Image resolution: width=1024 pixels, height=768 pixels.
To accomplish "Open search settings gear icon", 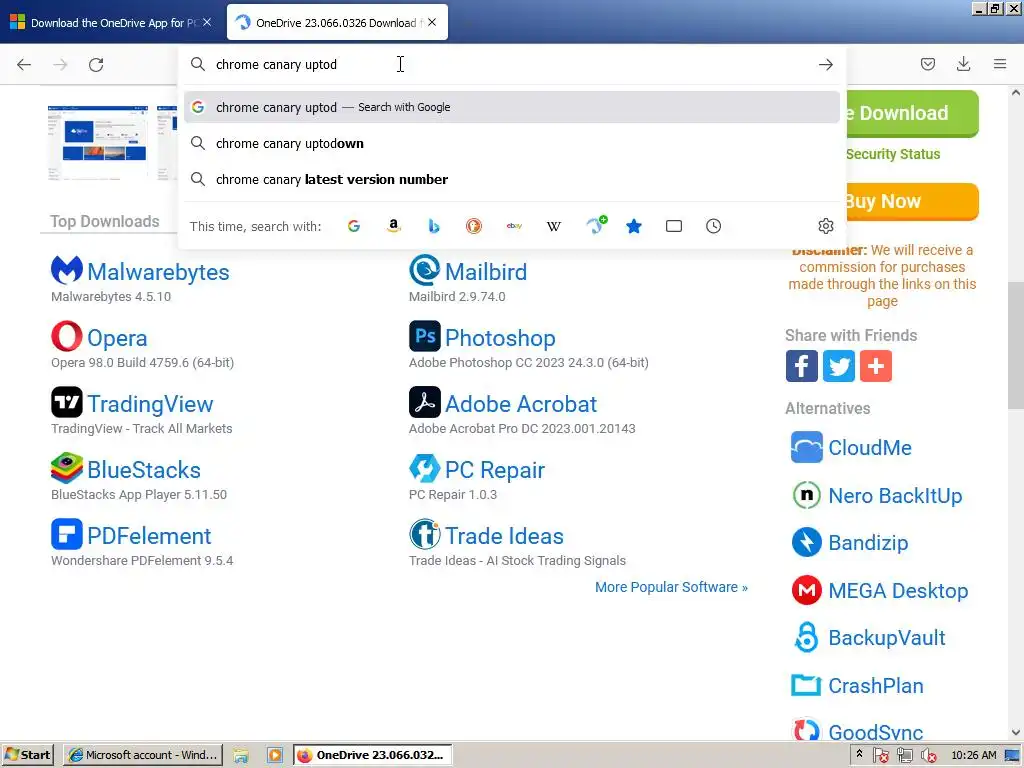I will [825, 226].
